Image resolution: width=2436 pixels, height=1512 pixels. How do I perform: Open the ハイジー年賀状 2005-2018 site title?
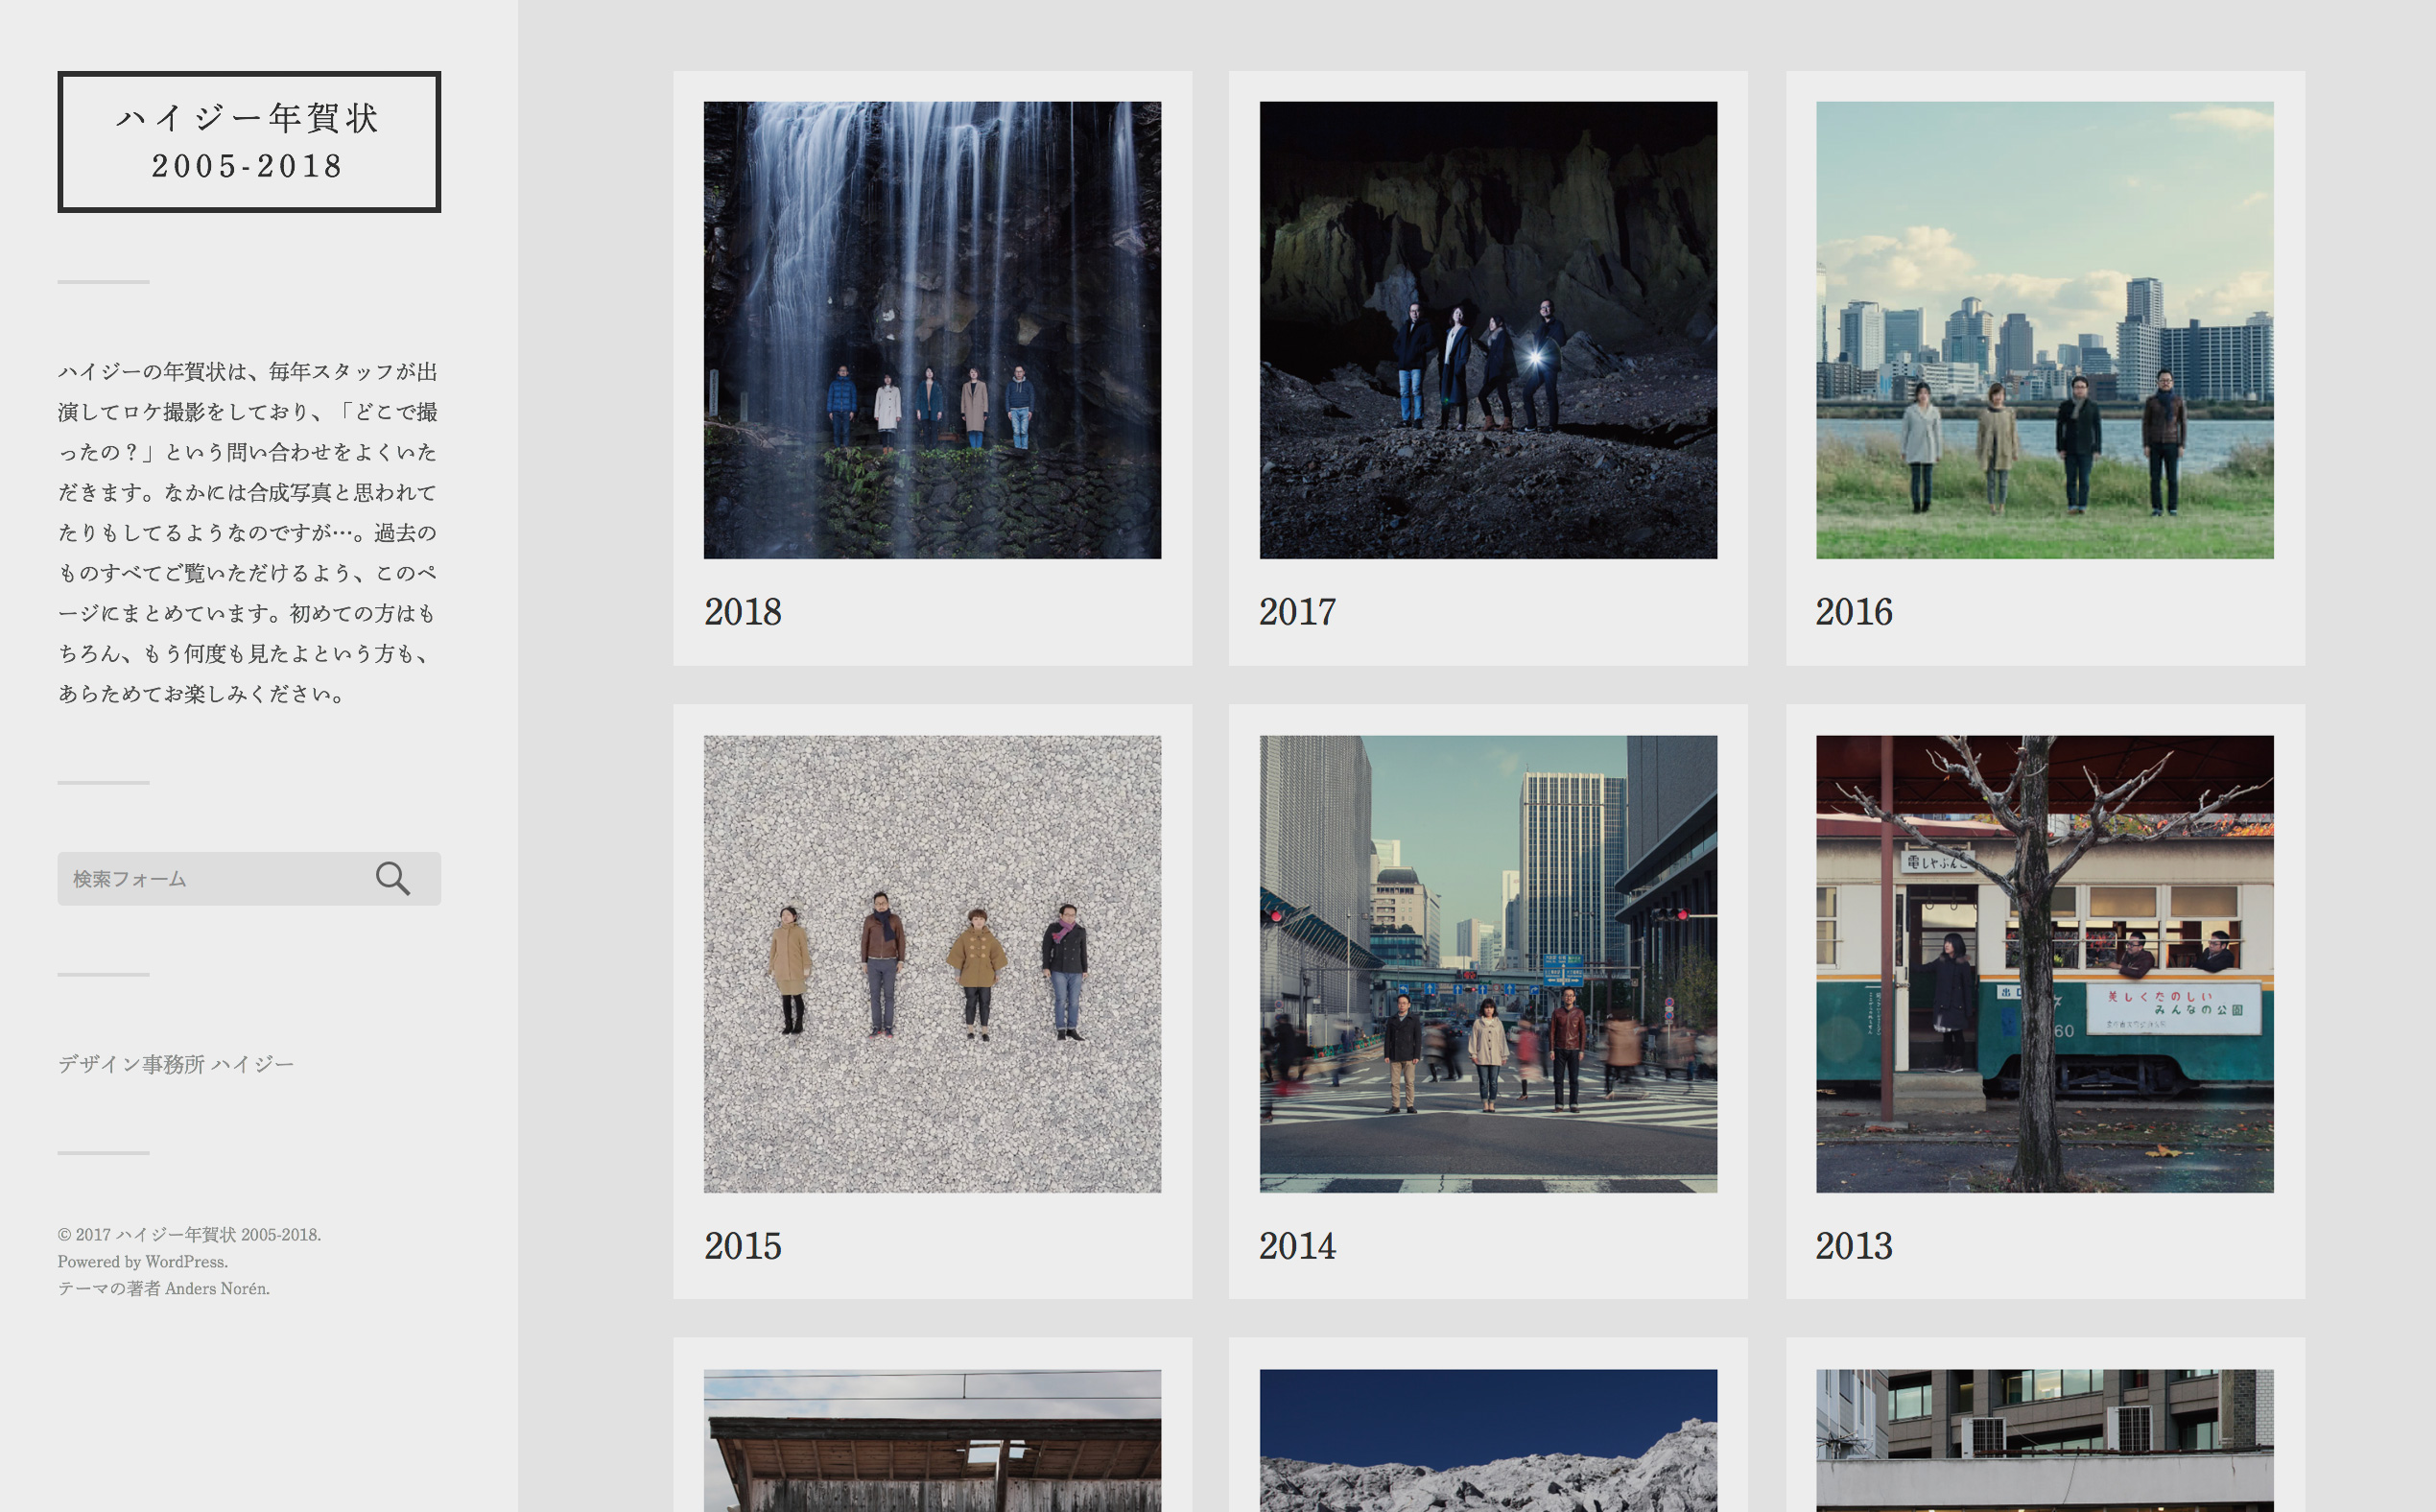(x=249, y=142)
